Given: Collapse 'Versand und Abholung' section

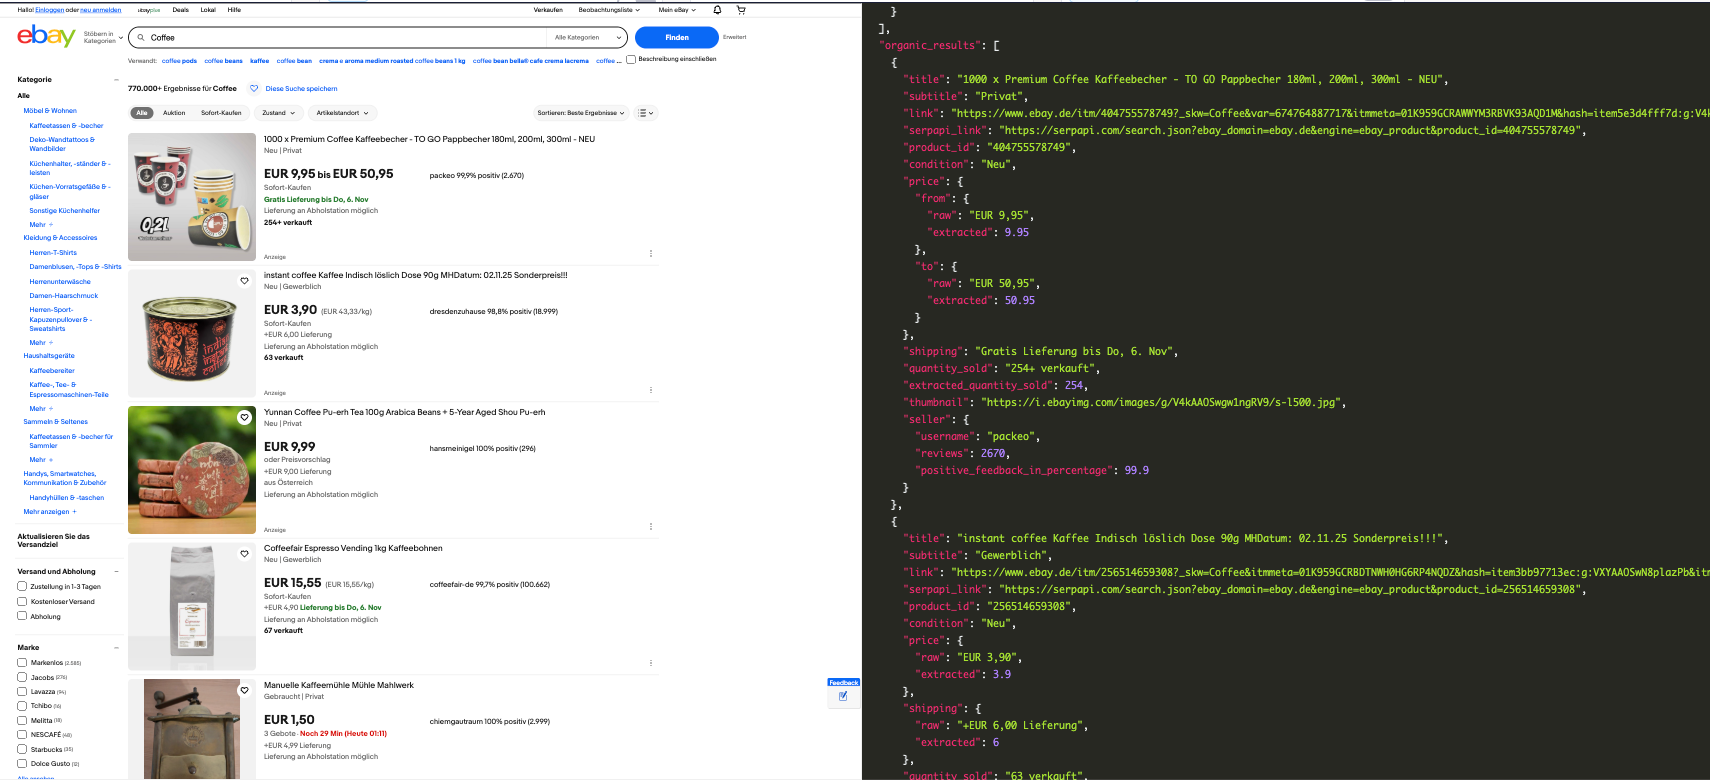Looking at the screenshot, I should point(116,572).
